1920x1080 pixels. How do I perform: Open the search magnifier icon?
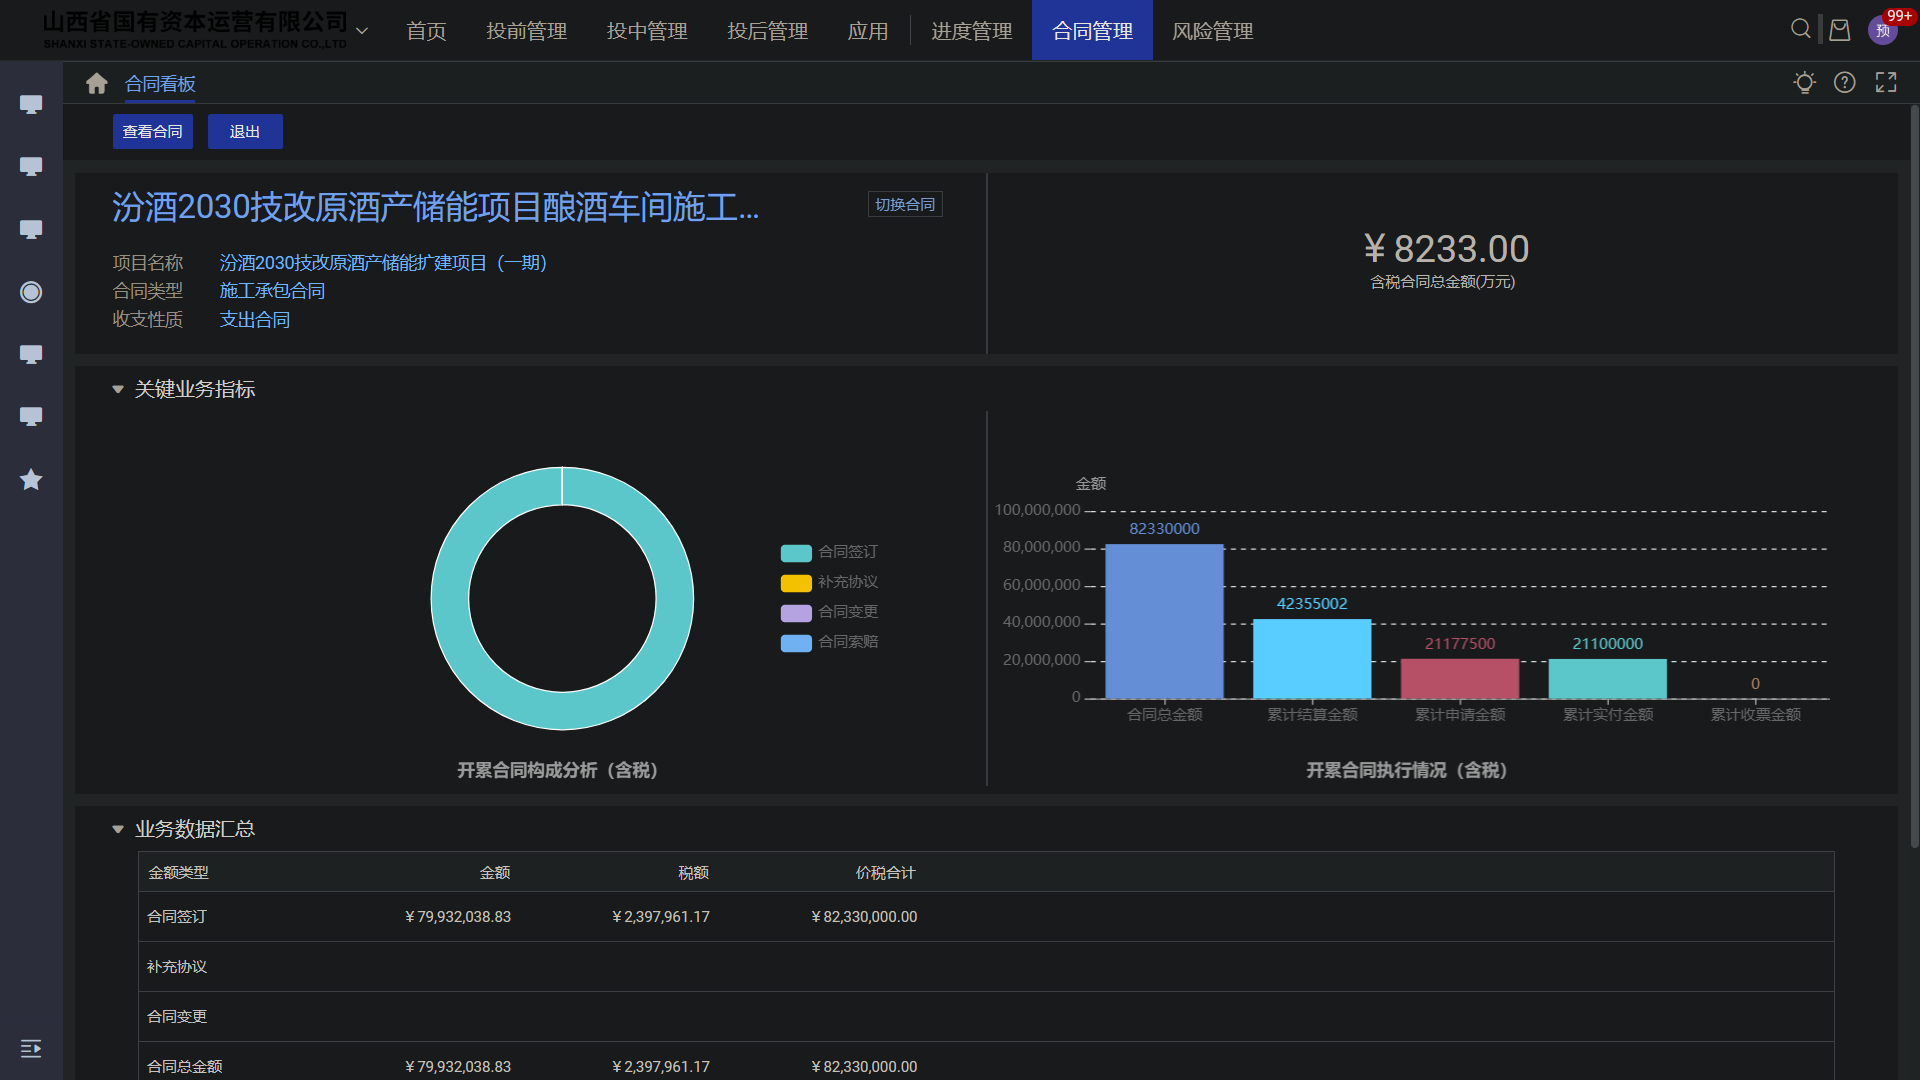click(1800, 29)
